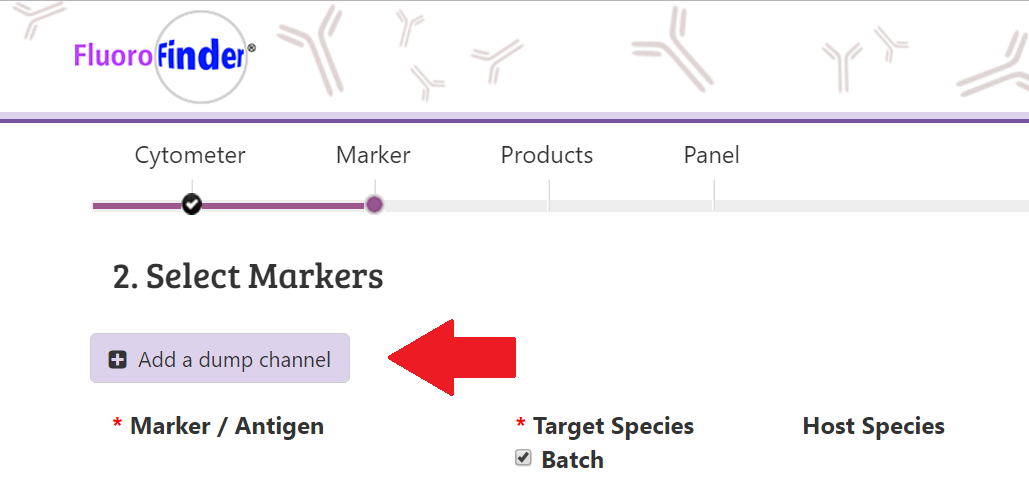Click the Panel tick on progress bar
Viewport: 1029px width, 496px height.
[x=713, y=198]
